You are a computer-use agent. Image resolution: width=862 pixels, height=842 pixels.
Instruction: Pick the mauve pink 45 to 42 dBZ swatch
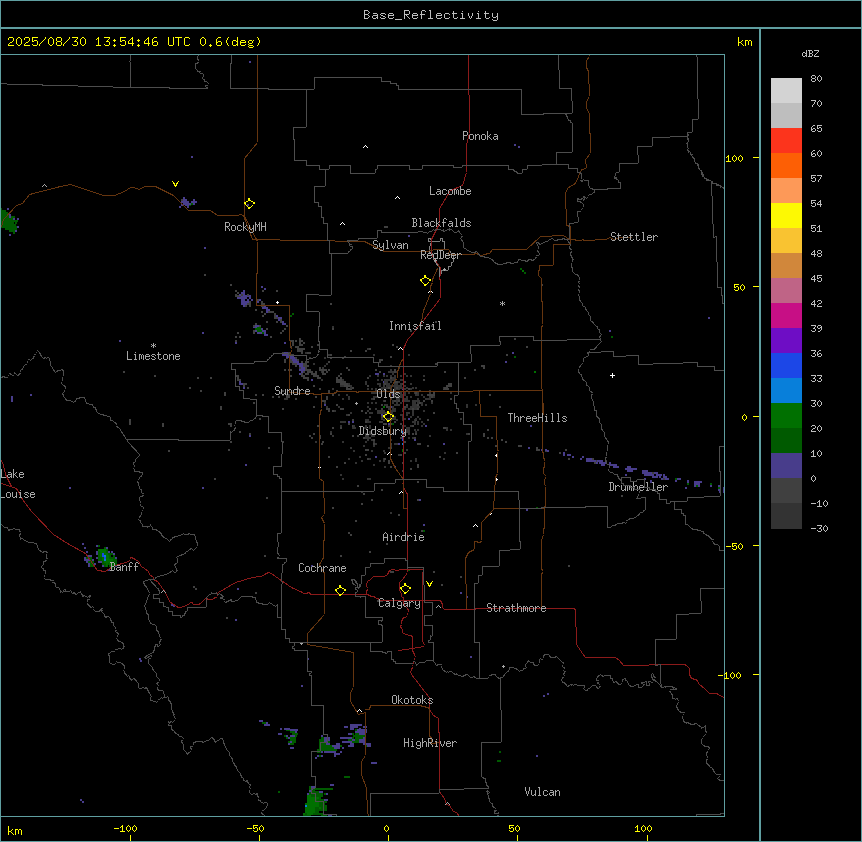[786, 291]
